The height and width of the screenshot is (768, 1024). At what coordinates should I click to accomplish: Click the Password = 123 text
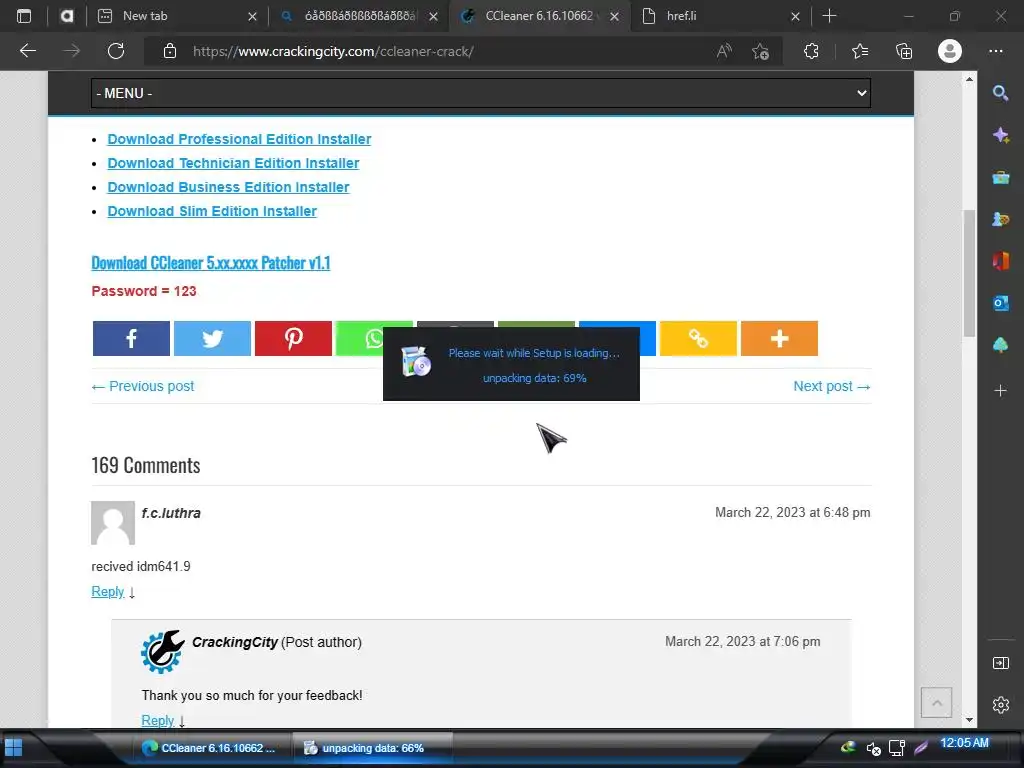[144, 291]
